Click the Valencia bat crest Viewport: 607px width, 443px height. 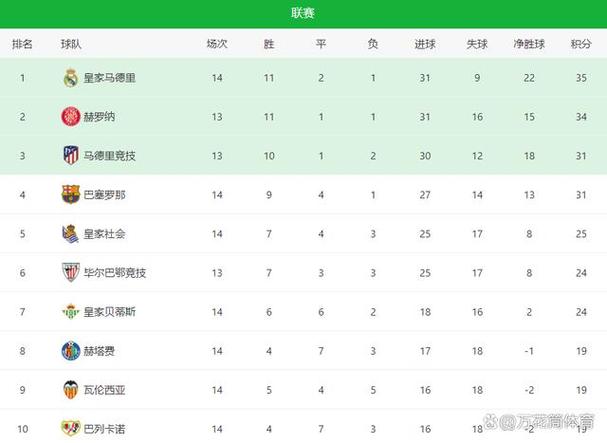(x=71, y=390)
